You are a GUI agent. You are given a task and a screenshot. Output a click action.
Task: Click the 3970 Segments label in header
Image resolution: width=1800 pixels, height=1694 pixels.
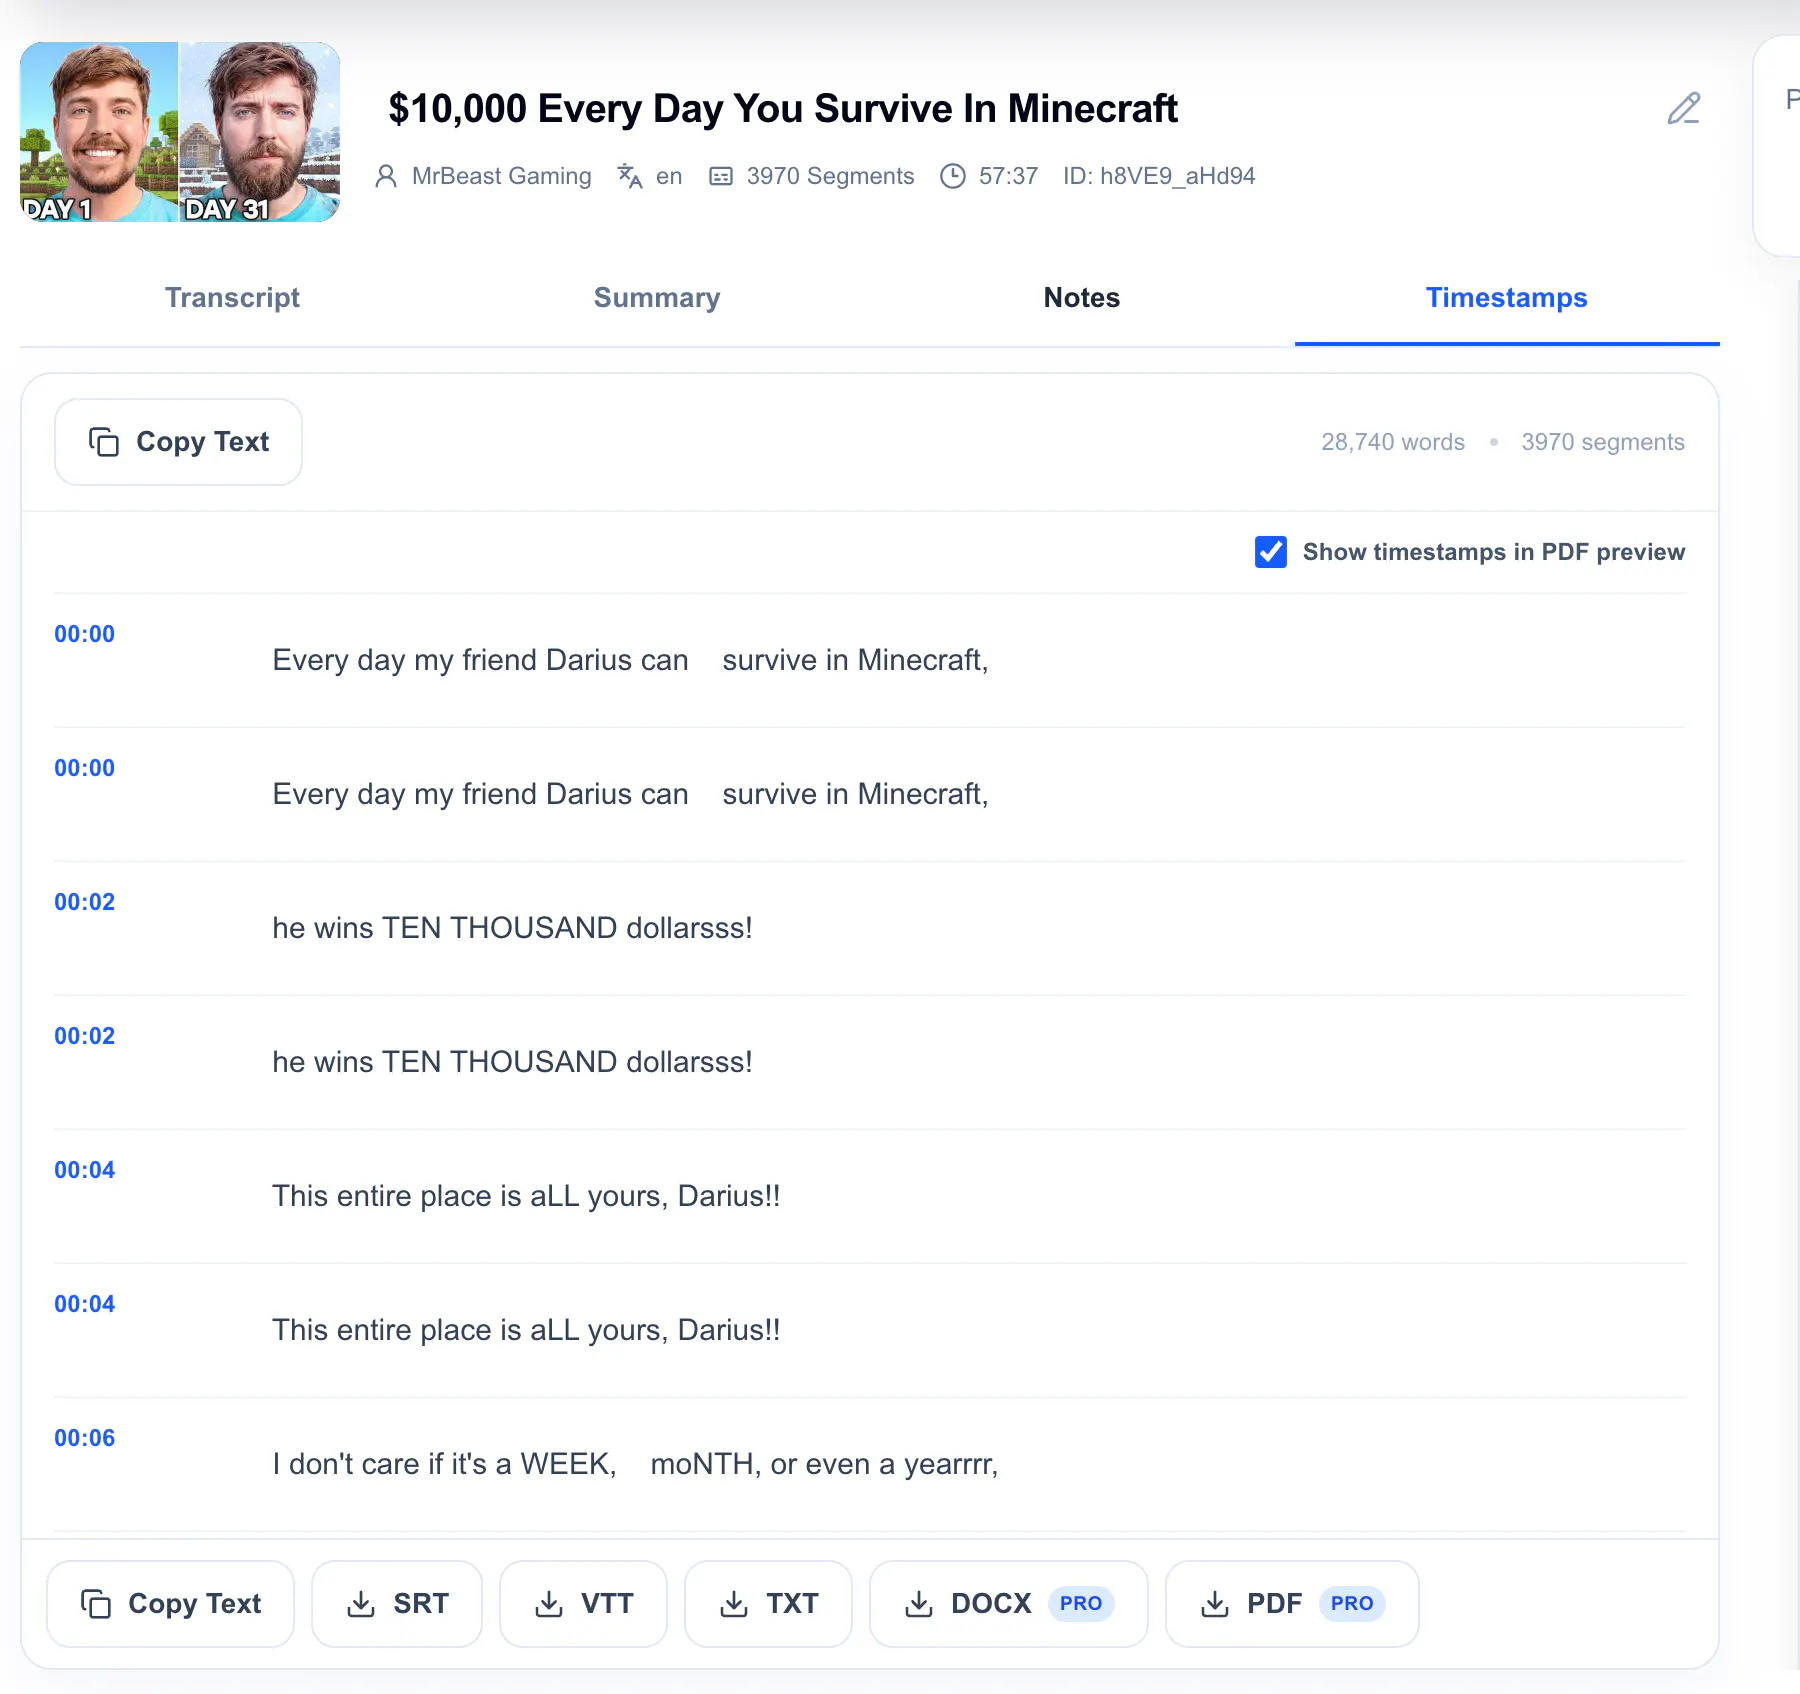(830, 176)
